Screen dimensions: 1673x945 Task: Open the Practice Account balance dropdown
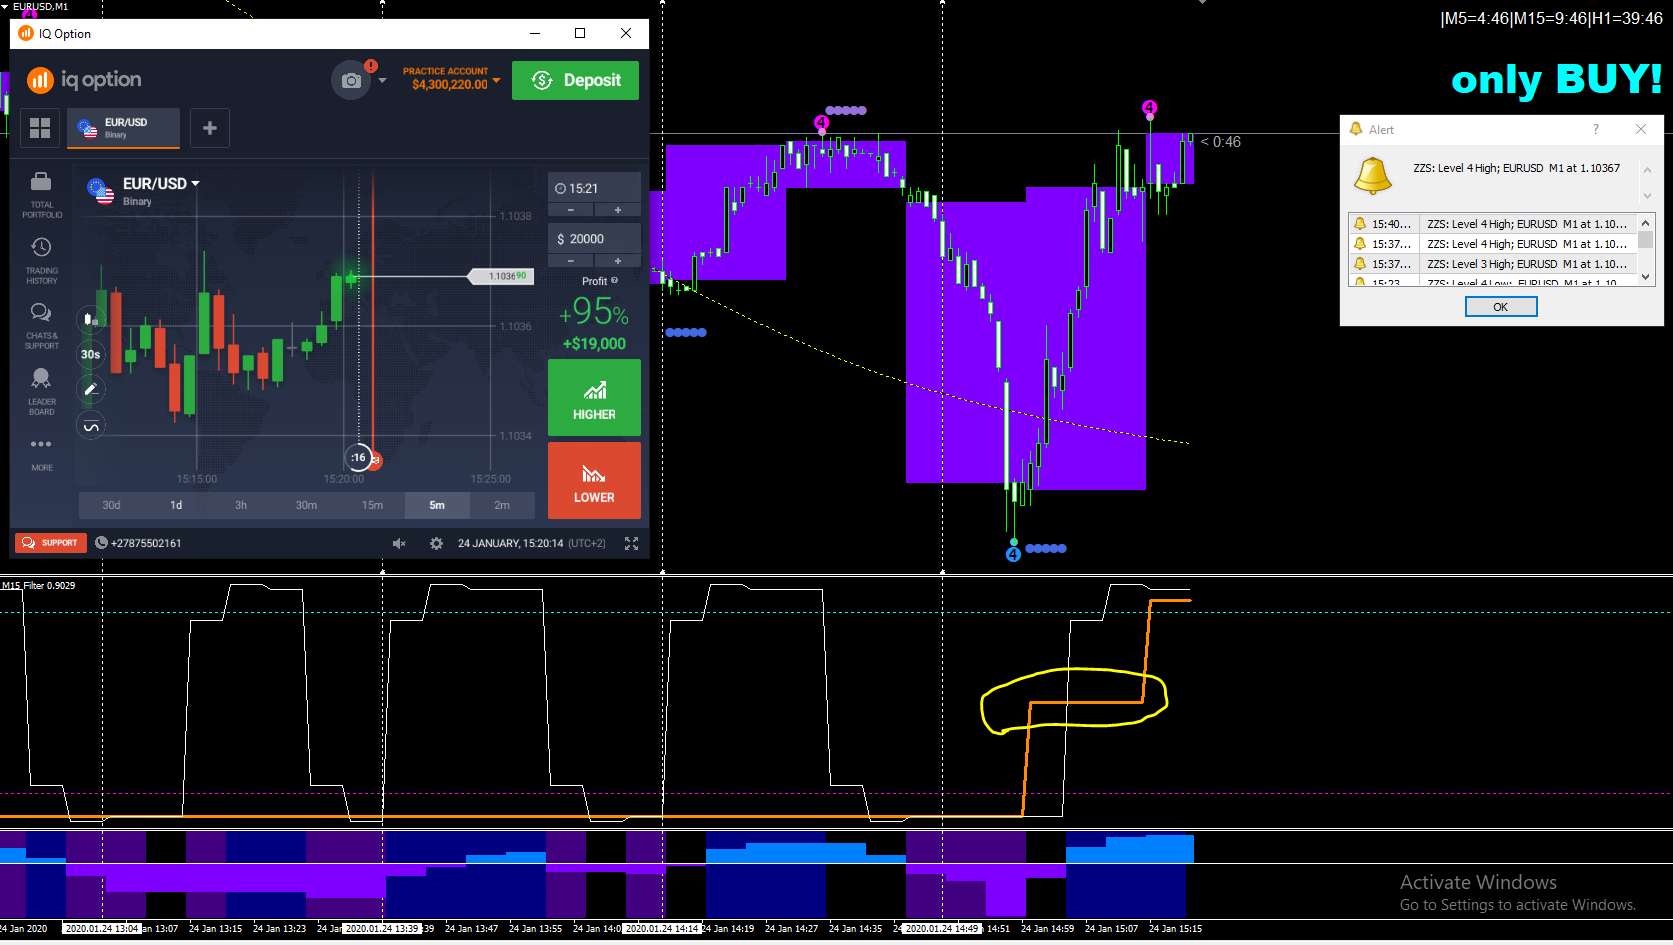pyautogui.click(x=451, y=79)
